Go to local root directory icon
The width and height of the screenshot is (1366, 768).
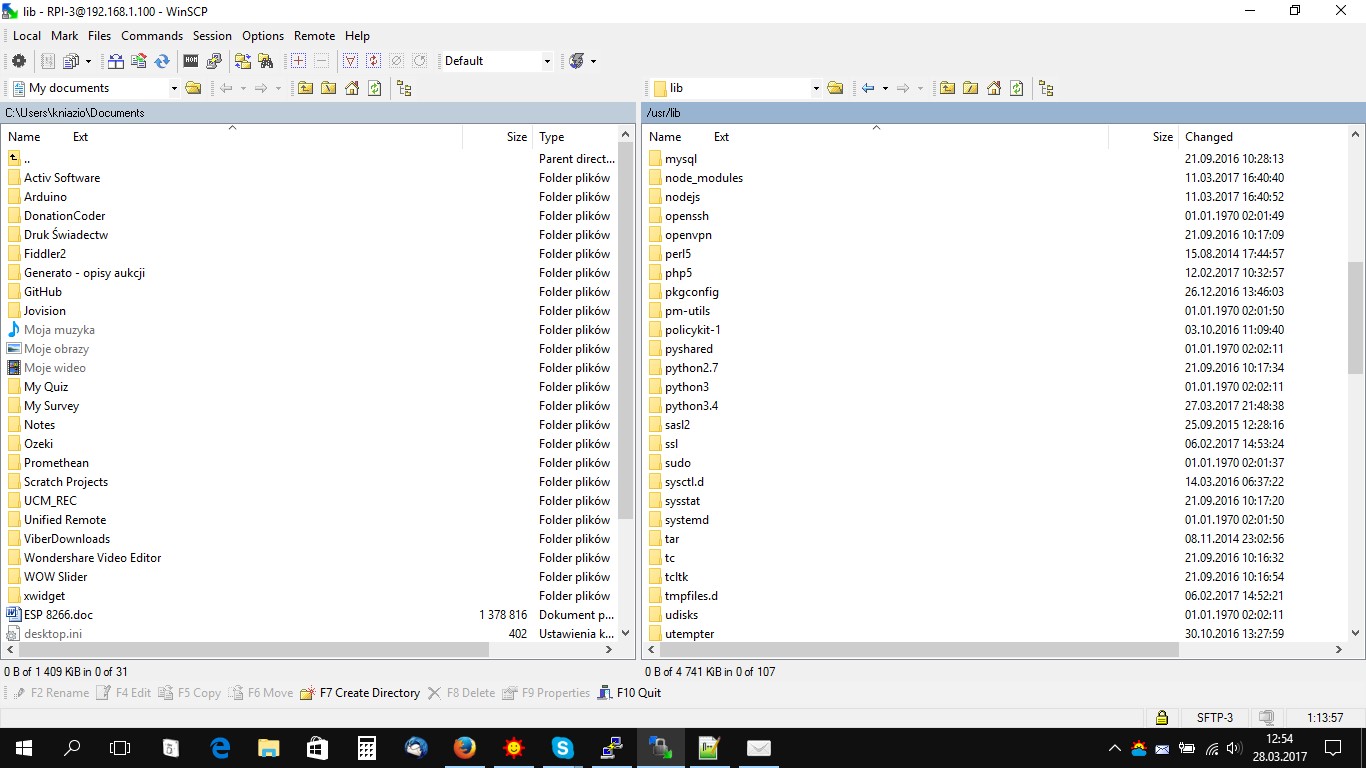click(x=329, y=88)
